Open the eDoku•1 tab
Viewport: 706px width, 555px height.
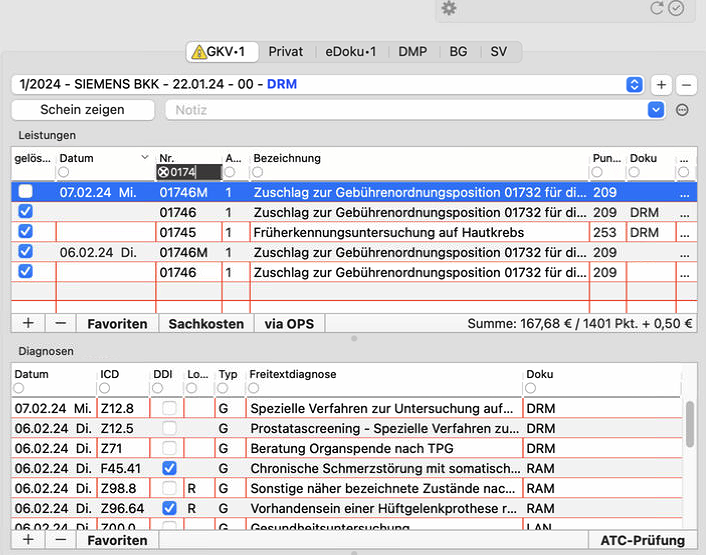click(x=350, y=52)
